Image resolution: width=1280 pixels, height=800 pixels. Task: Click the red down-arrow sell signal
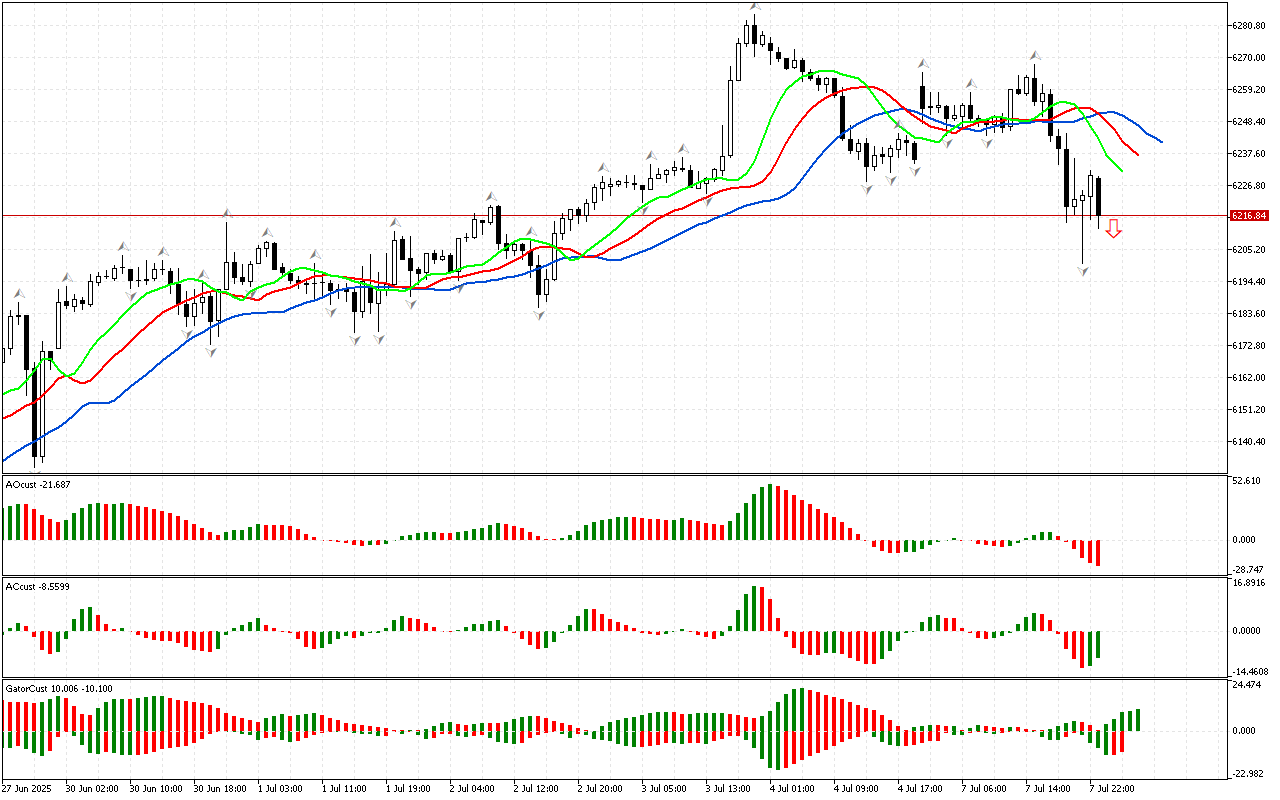click(x=1113, y=229)
